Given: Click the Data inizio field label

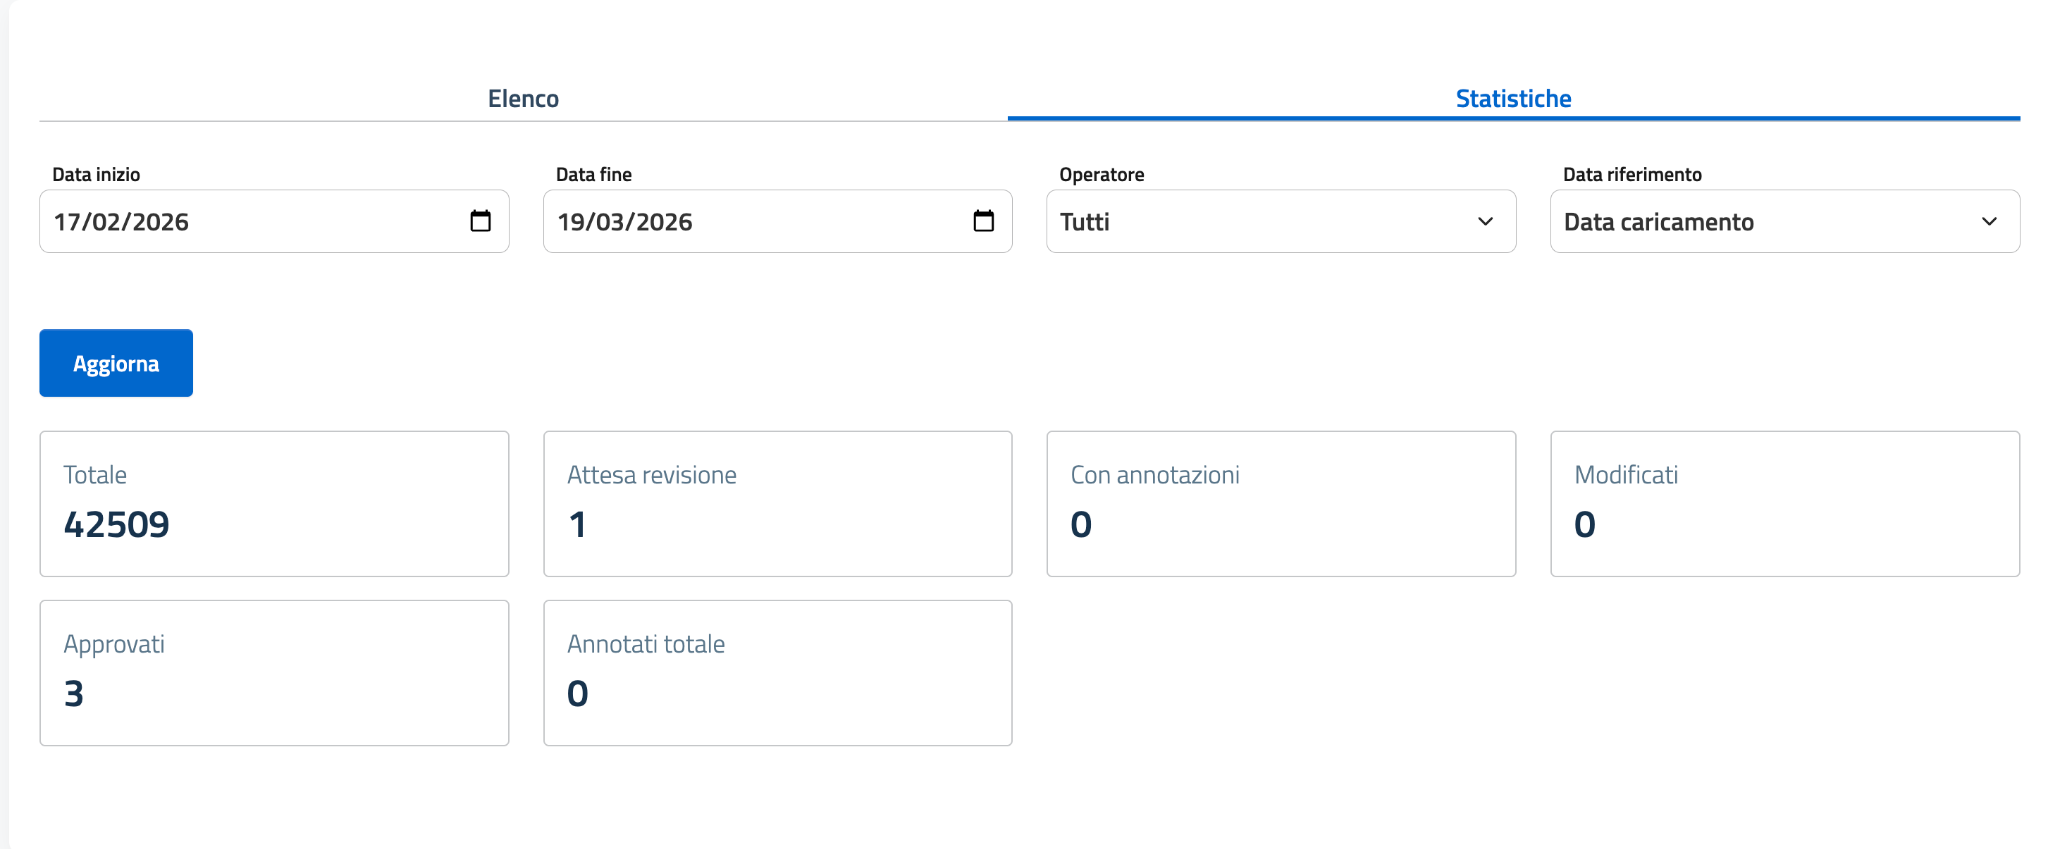Looking at the screenshot, I should [x=96, y=174].
